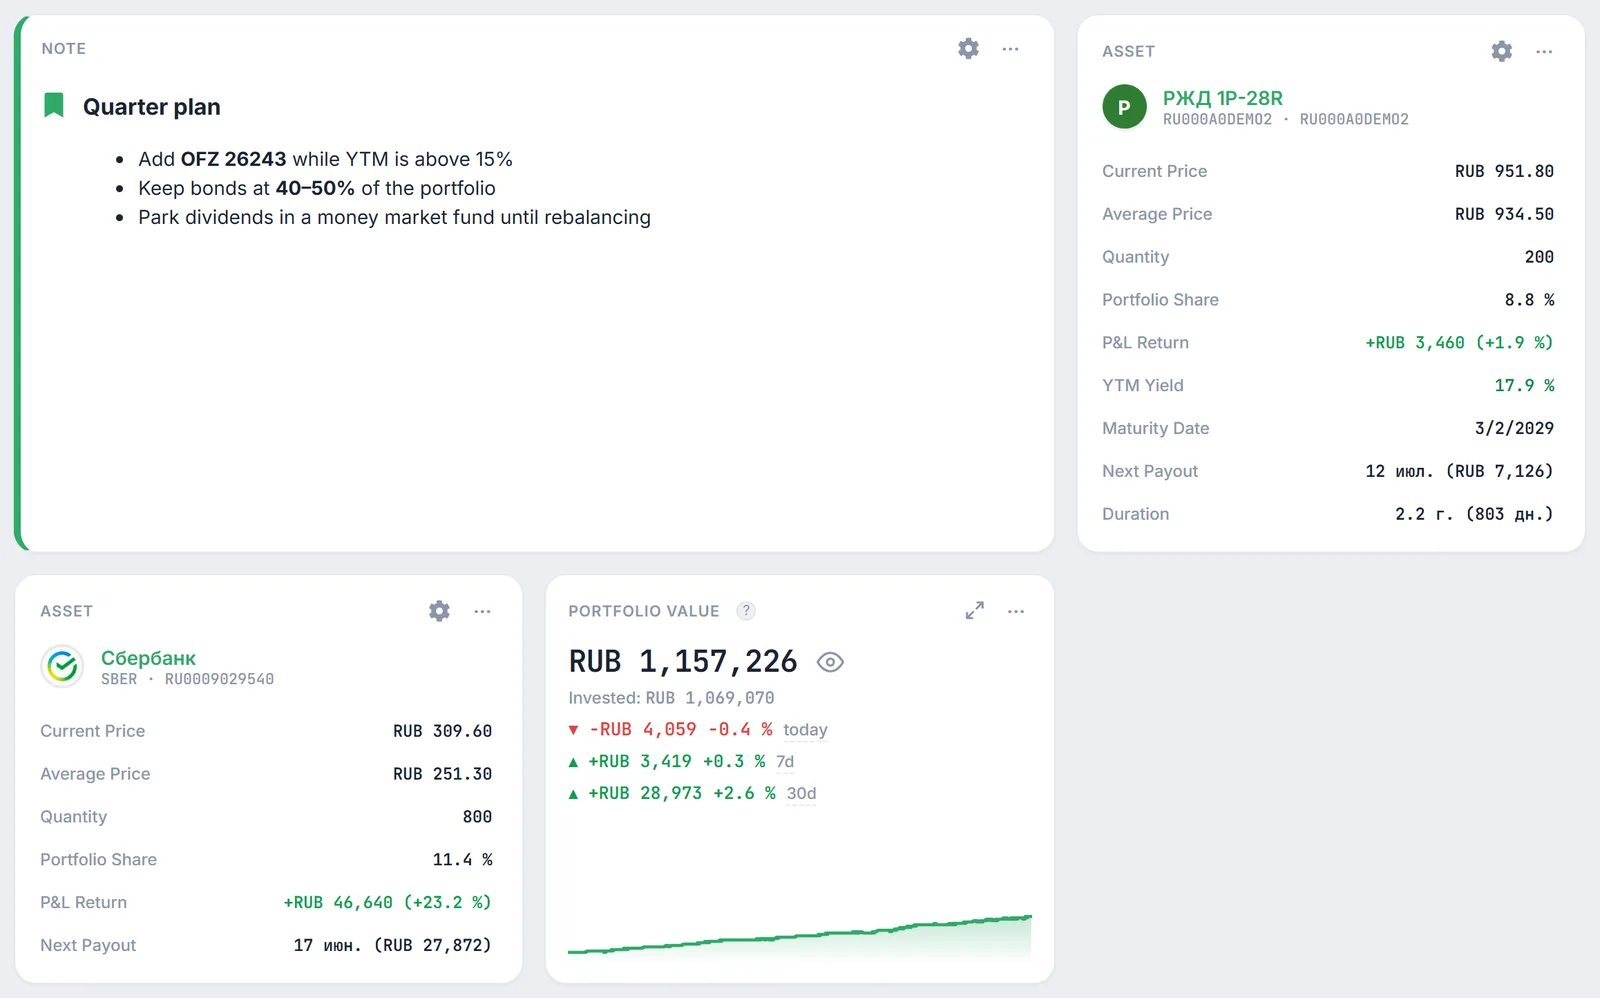1600x998 pixels.
Task: Click the green P logo of РЖД 1Р-28R
Action: tap(1124, 107)
